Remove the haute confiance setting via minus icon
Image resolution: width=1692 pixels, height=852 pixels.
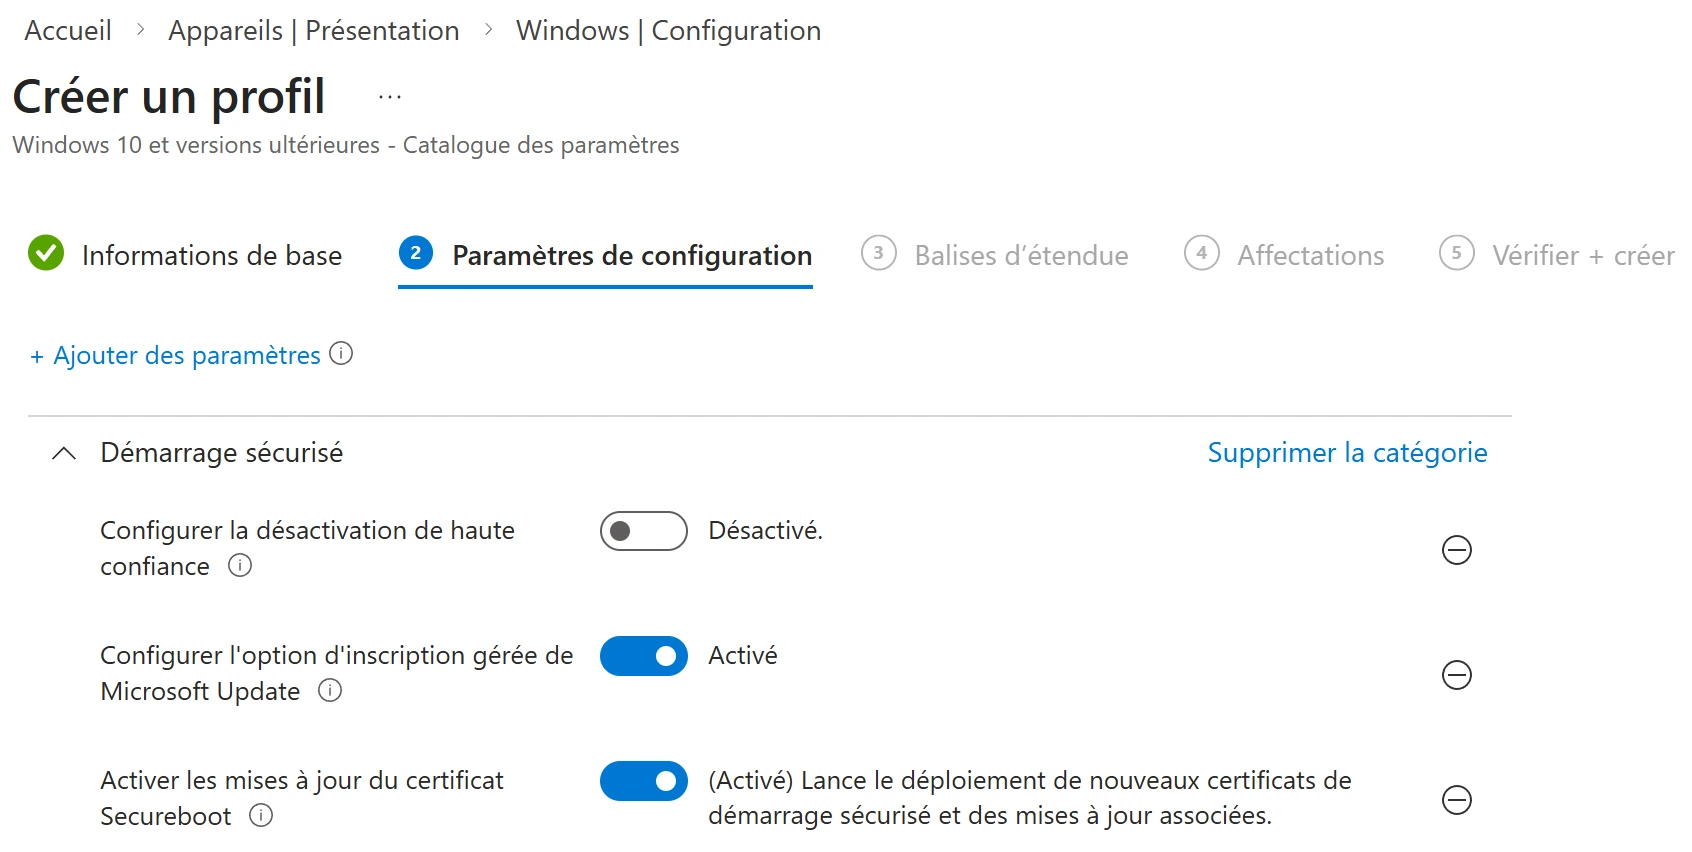1457,550
